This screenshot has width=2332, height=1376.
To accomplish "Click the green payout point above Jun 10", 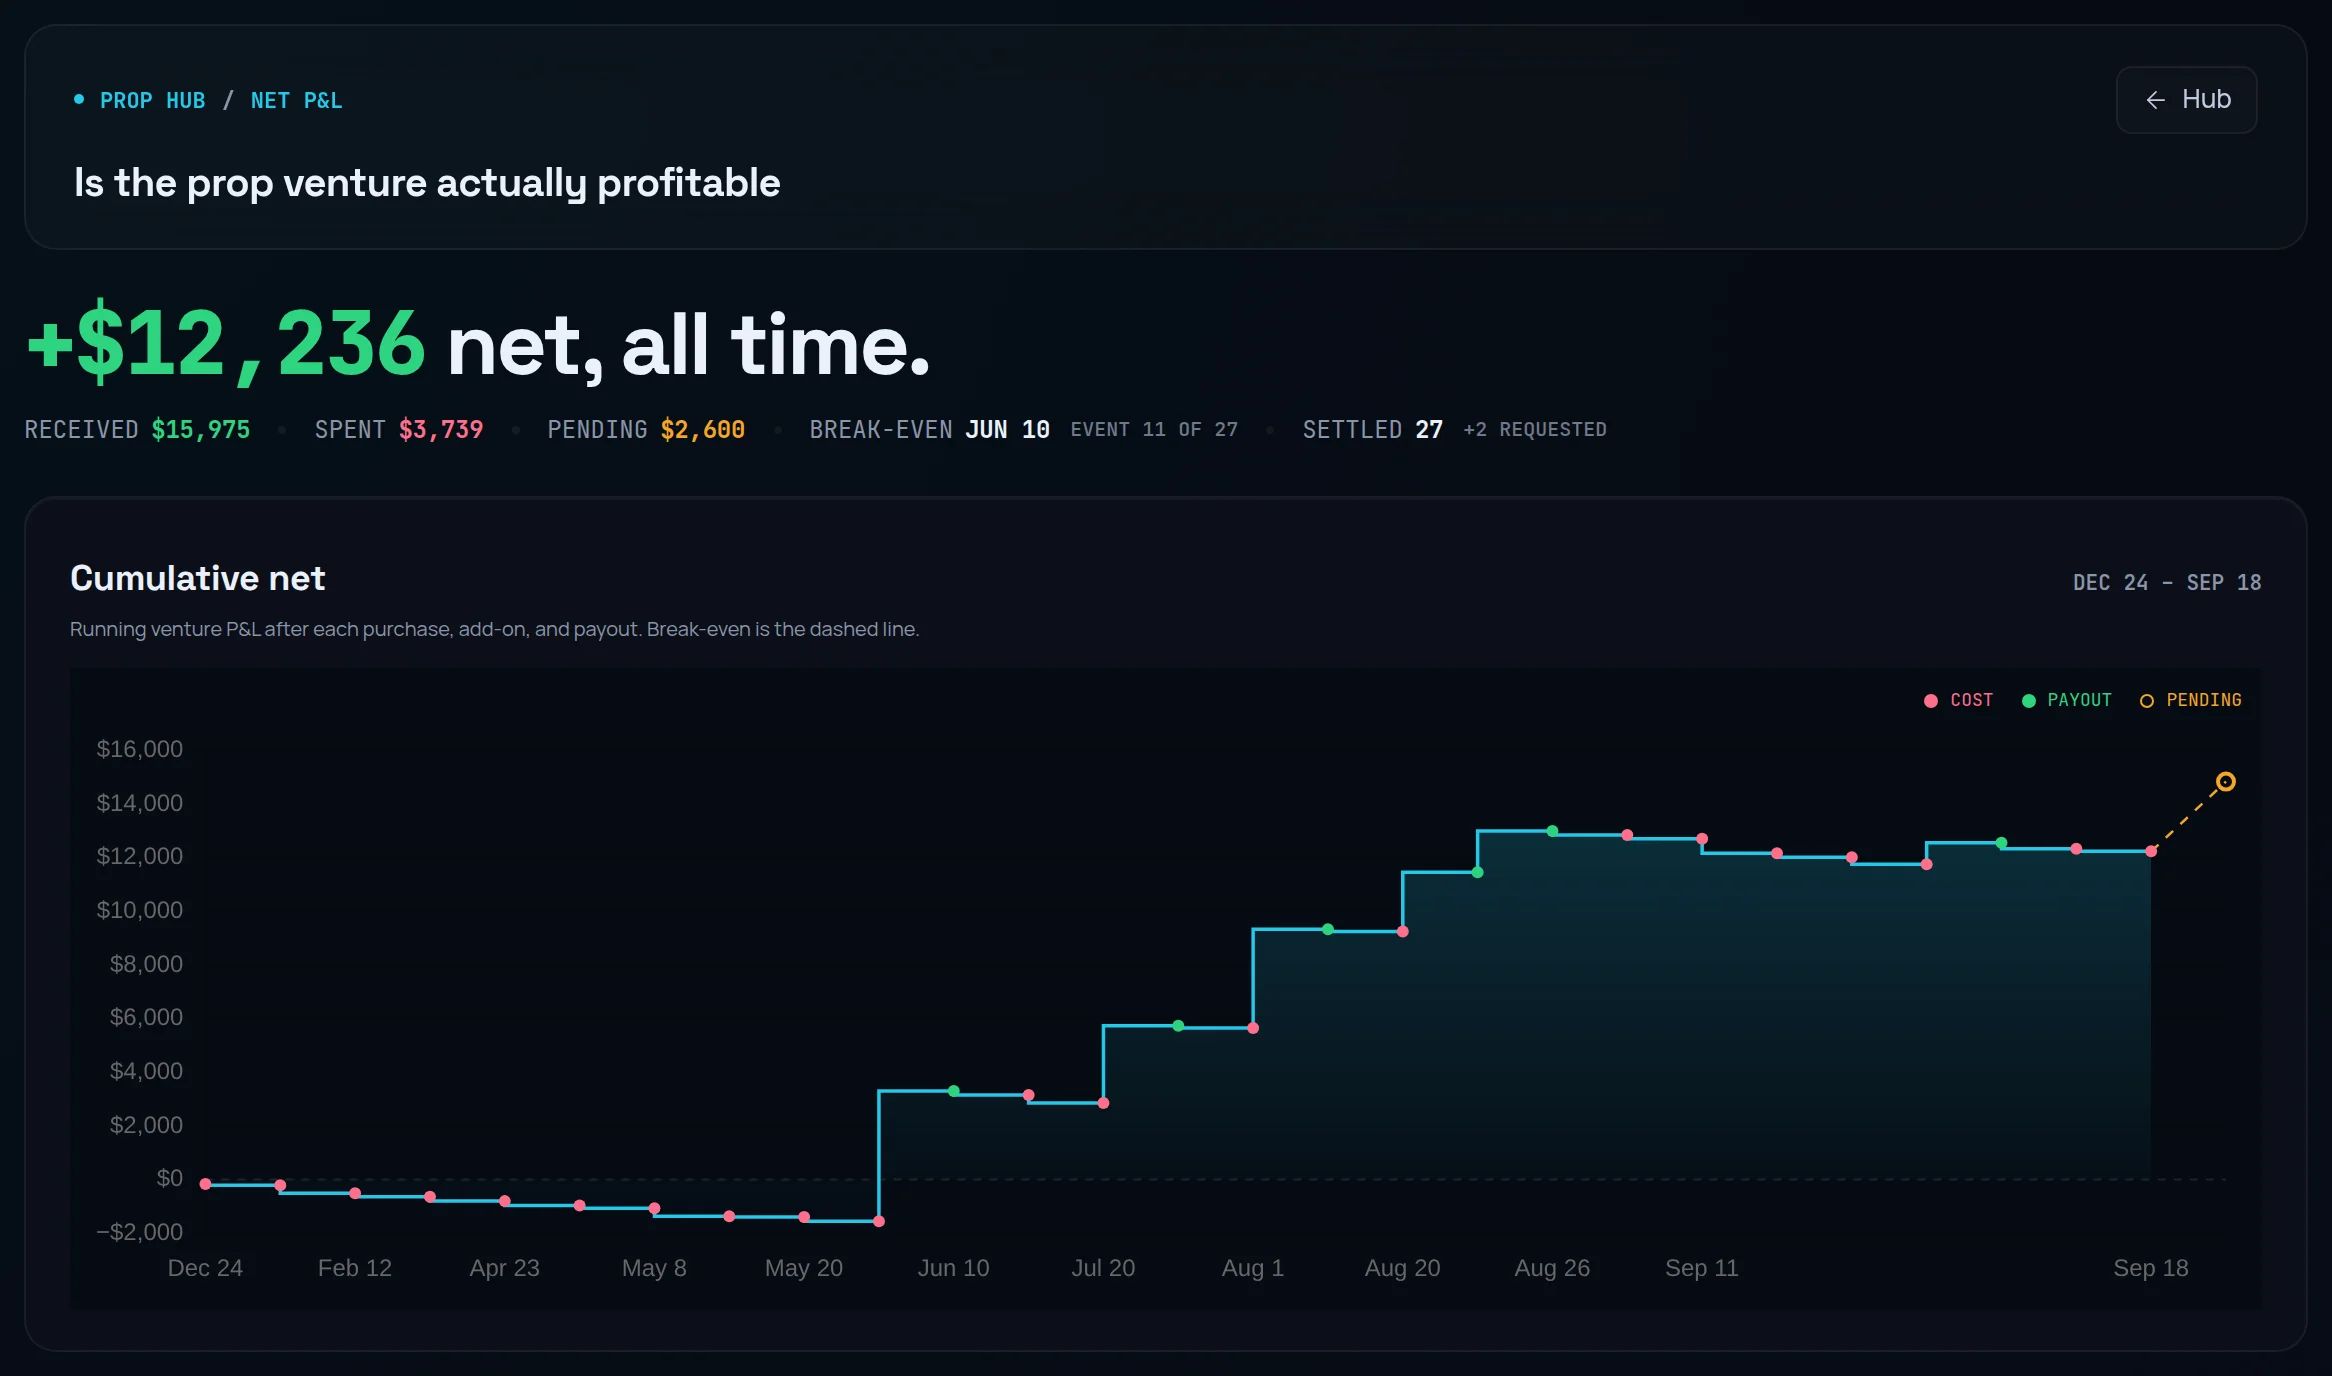I will (x=954, y=1091).
